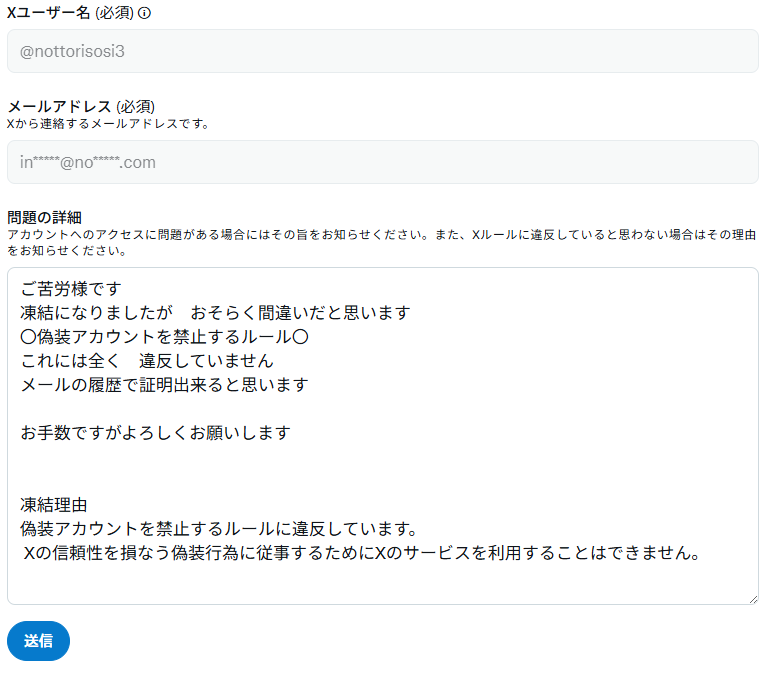The image size is (768, 682).
Task: Click the Xから連絡するメールアドレスです helper text
Action: point(108,124)
